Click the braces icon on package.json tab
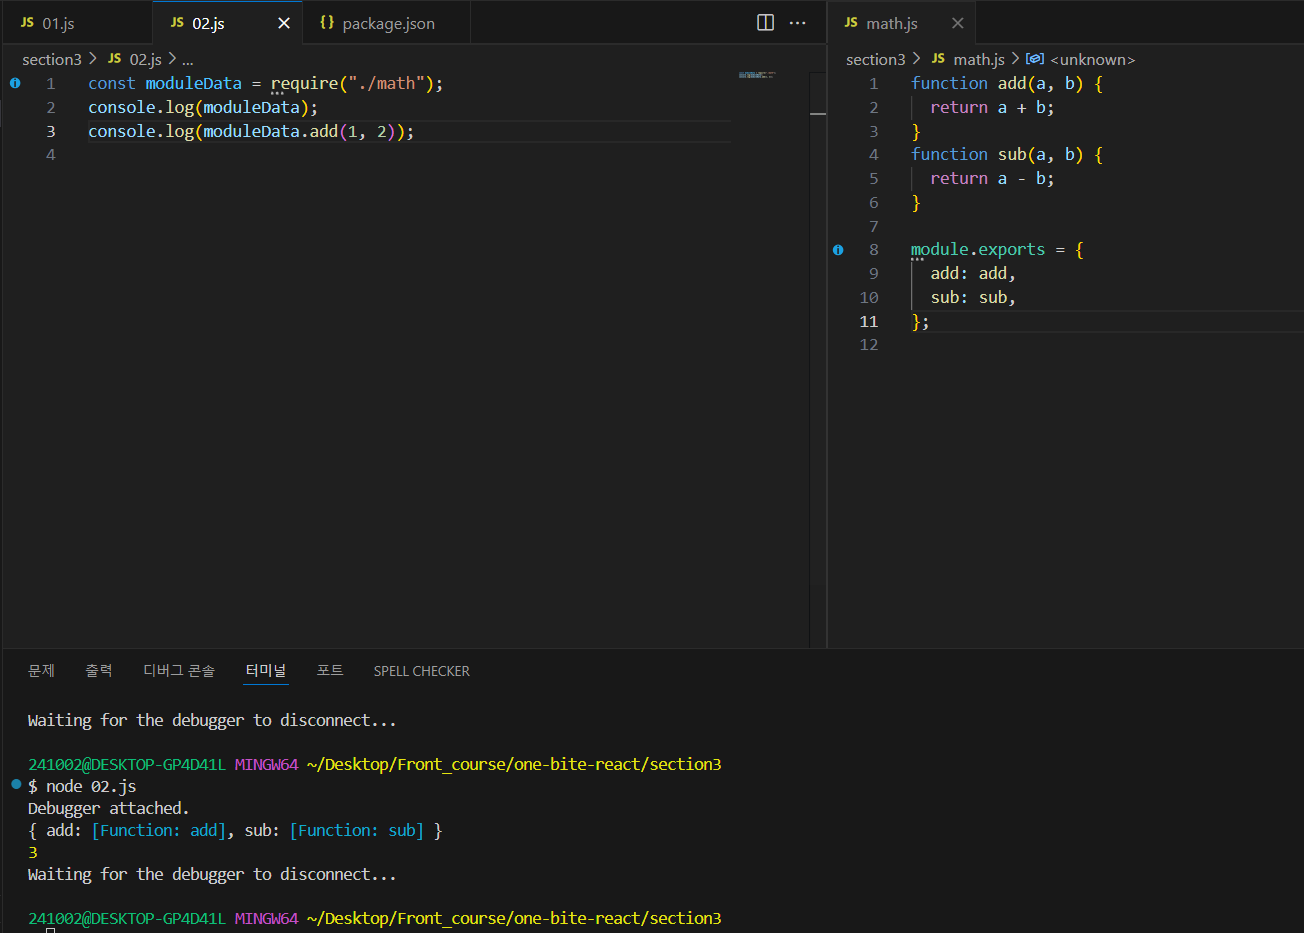Image resolution: width=1304 pixels, height=933 pixels. (327, 22)
